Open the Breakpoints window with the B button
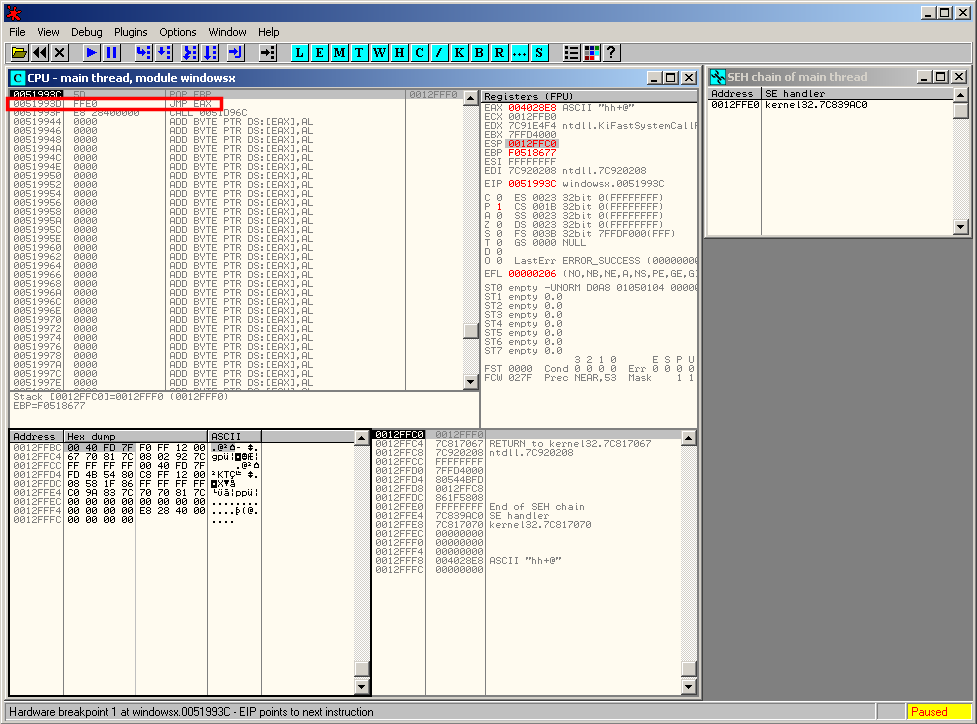 pyautogui.click(x=478, y=53)
